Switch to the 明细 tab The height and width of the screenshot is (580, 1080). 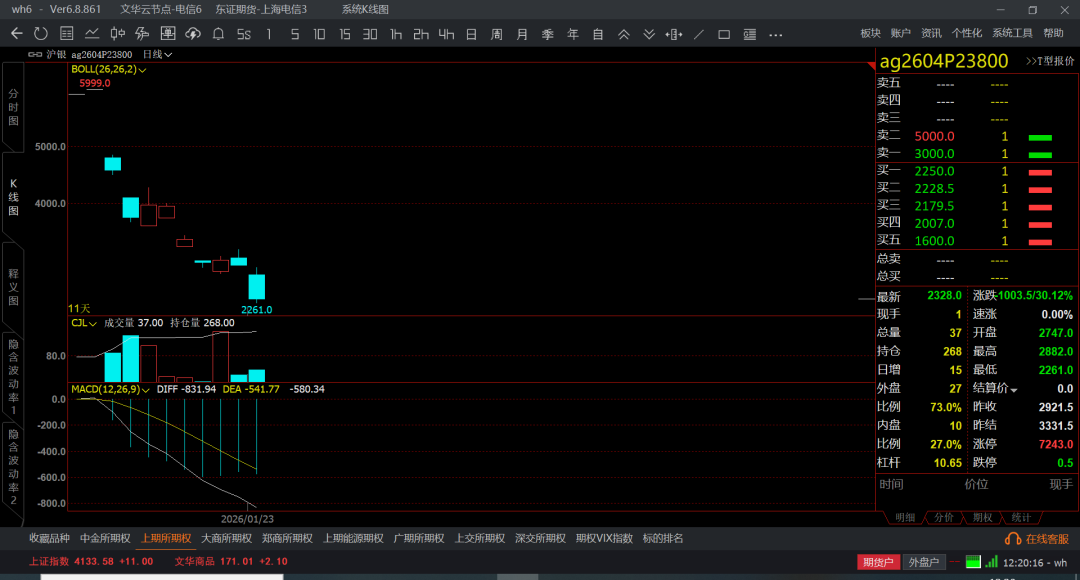(x=905, y=517)
